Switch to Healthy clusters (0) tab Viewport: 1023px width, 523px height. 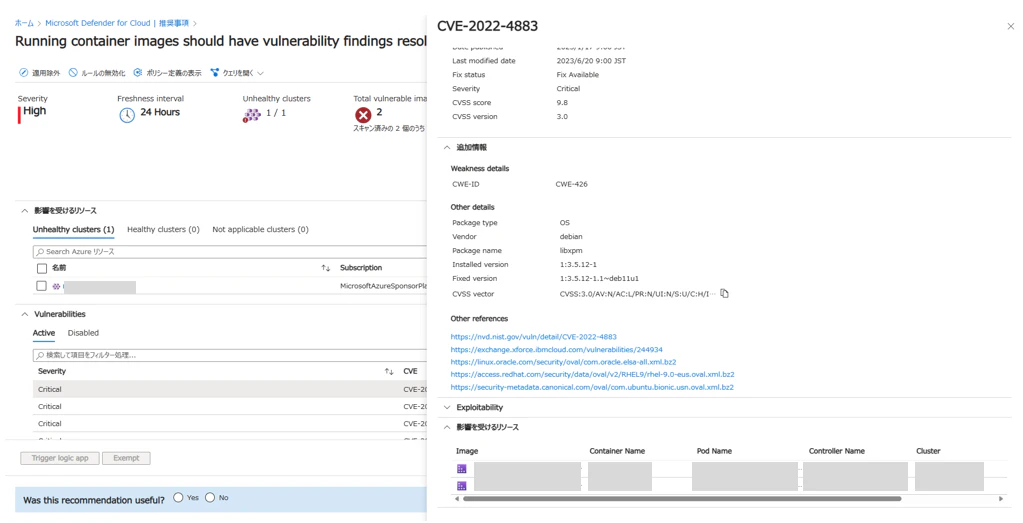163,230
